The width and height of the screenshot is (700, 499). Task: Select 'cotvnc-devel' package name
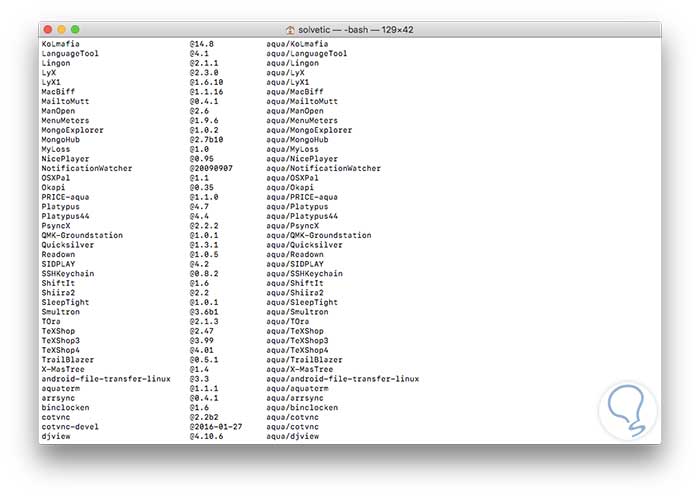70,427
